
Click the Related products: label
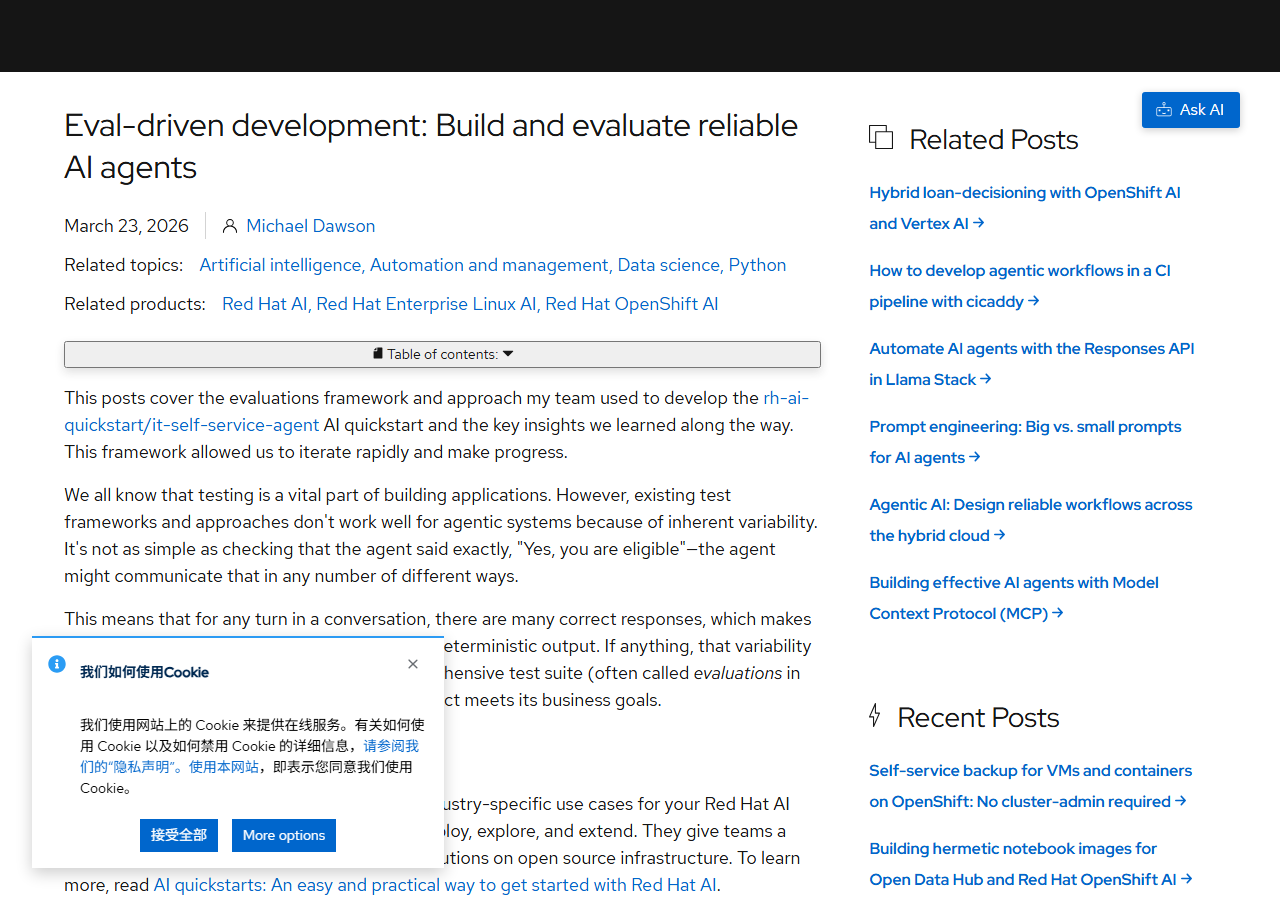[x=135, y=304]
